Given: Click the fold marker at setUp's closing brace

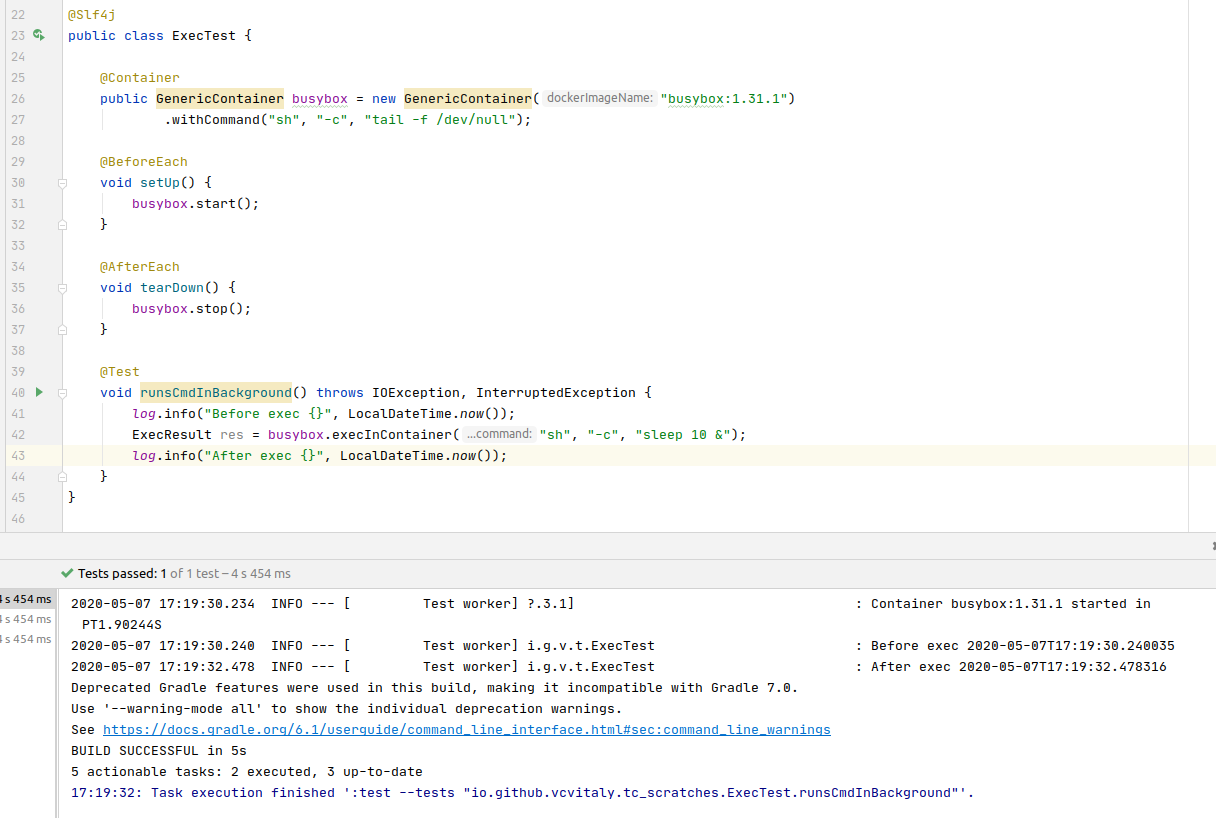Looking at the screenshot, I should click(x=61, y=224).
